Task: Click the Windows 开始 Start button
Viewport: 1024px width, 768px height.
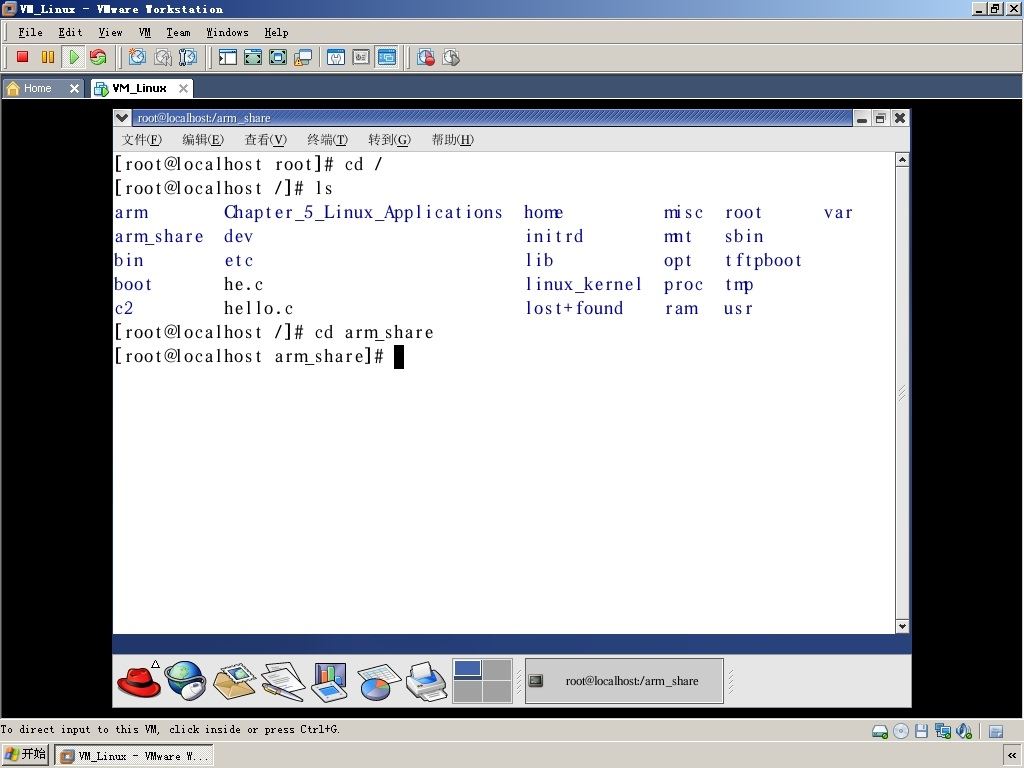Action: [25, 755]
